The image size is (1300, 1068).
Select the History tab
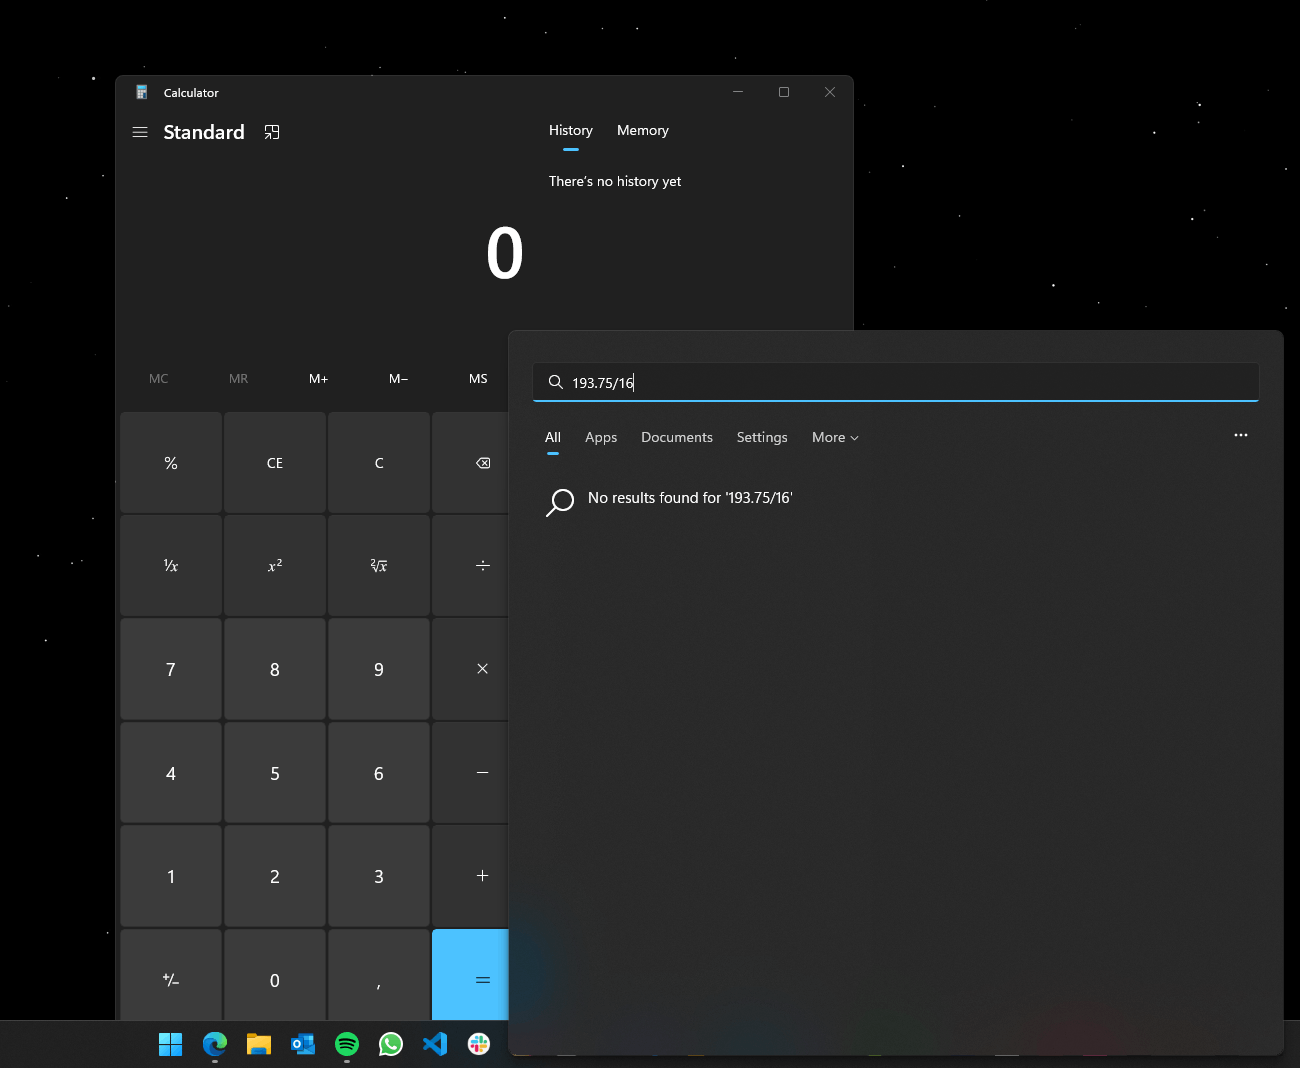(570, 131)
